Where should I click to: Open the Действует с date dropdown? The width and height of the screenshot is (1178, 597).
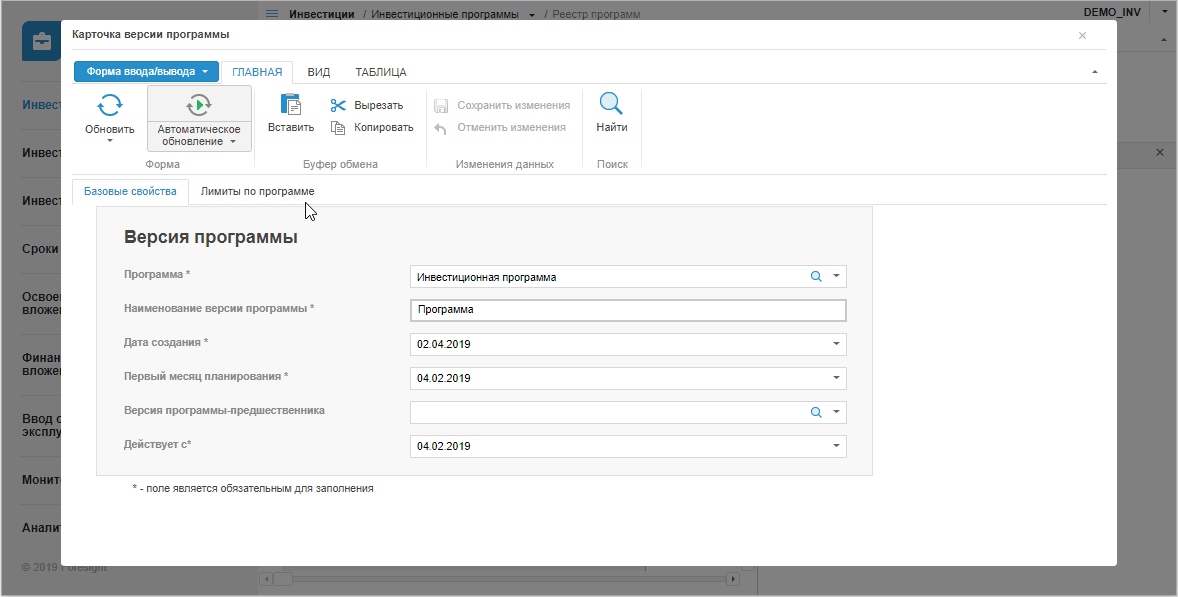pos(836,446)
